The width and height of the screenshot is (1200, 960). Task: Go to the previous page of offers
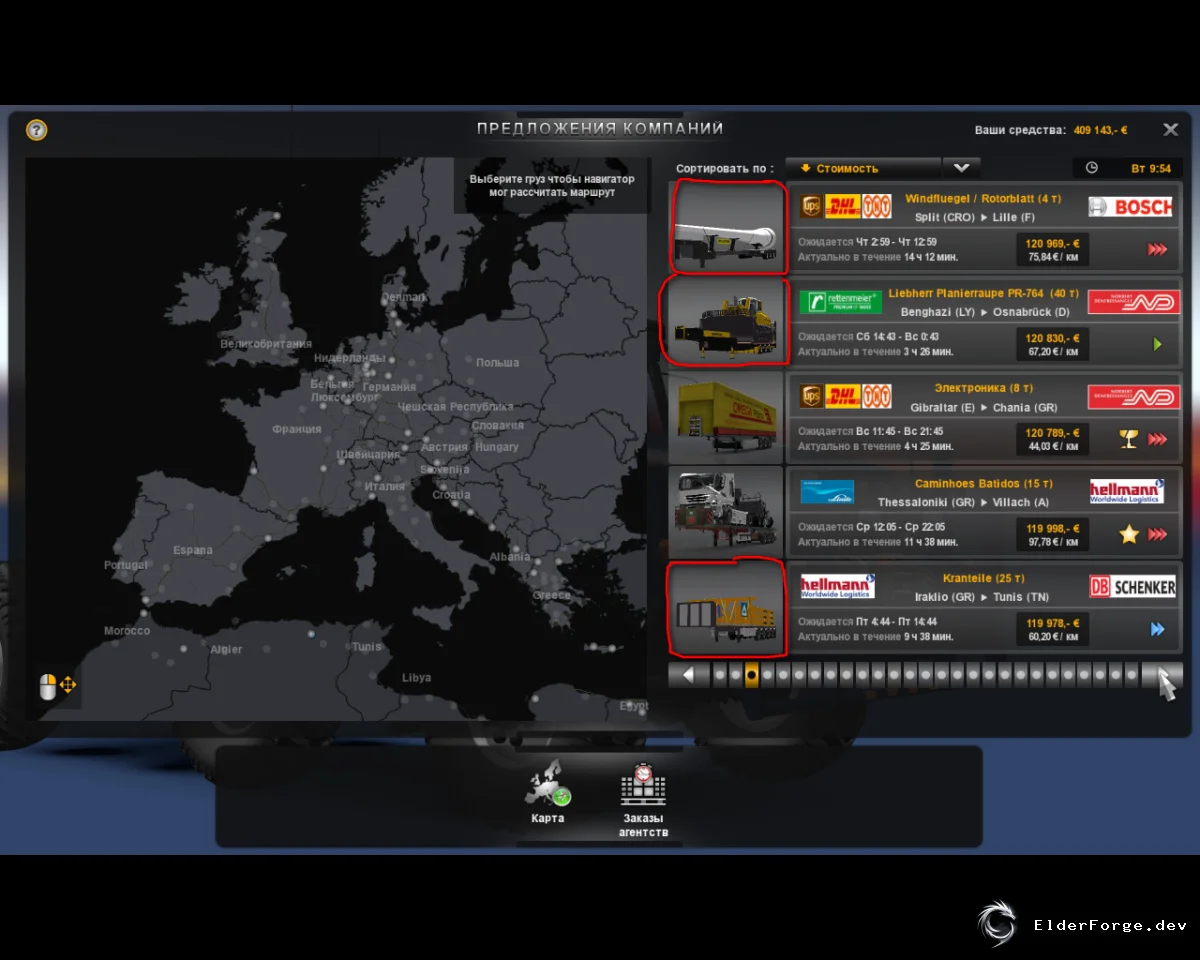(689, 675)
